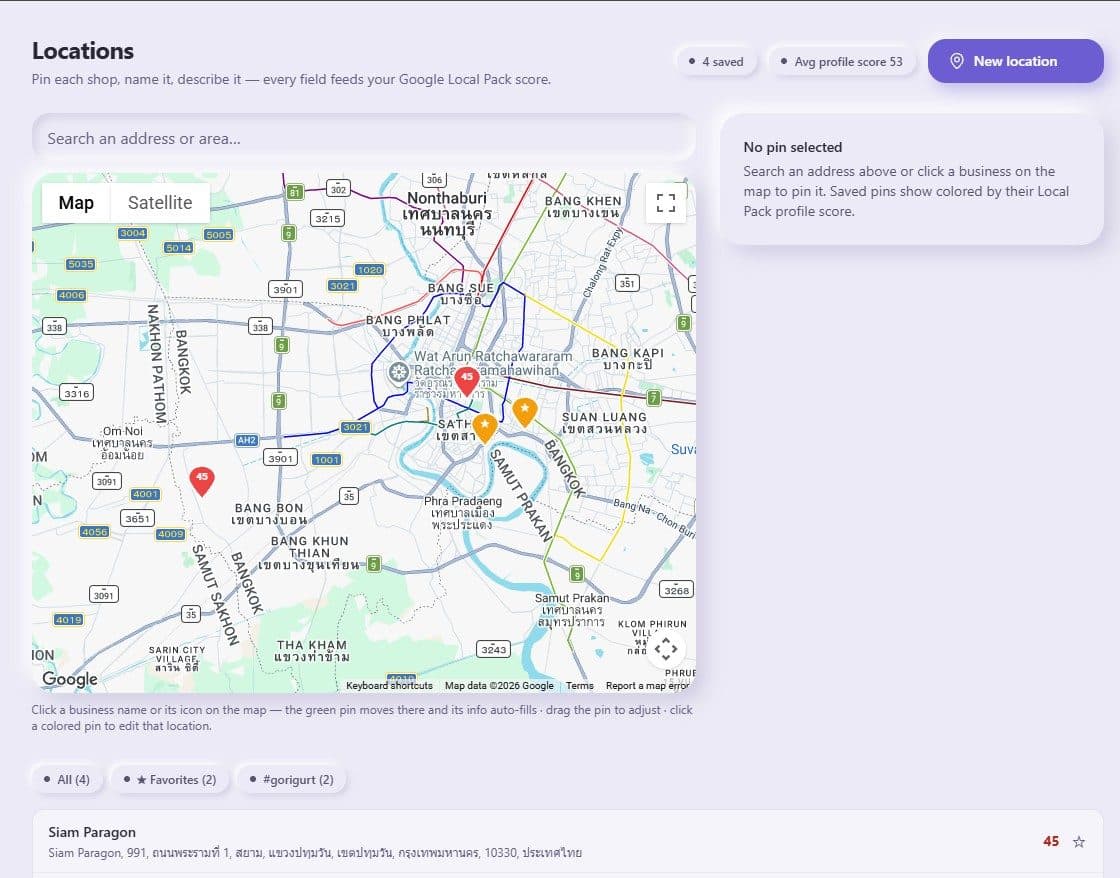Select the orange star pin near Sathon

point(485,429)
